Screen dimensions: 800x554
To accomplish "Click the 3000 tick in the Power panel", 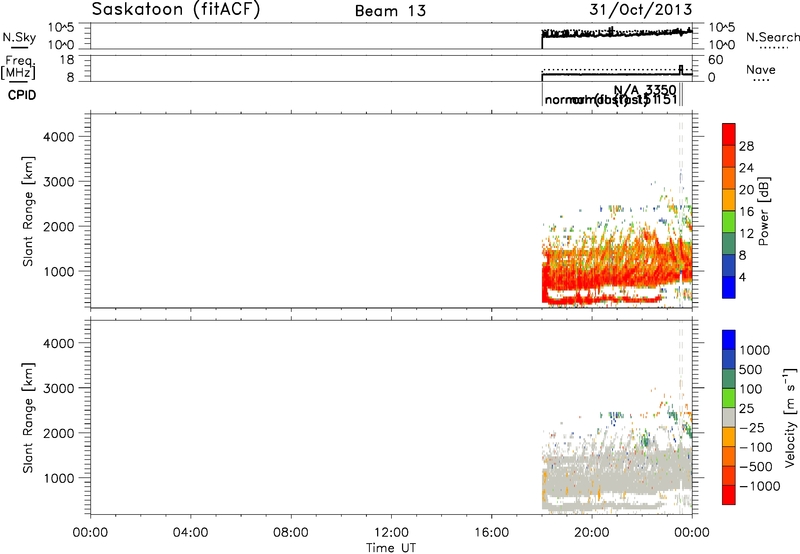I will (x=59, y=182).
